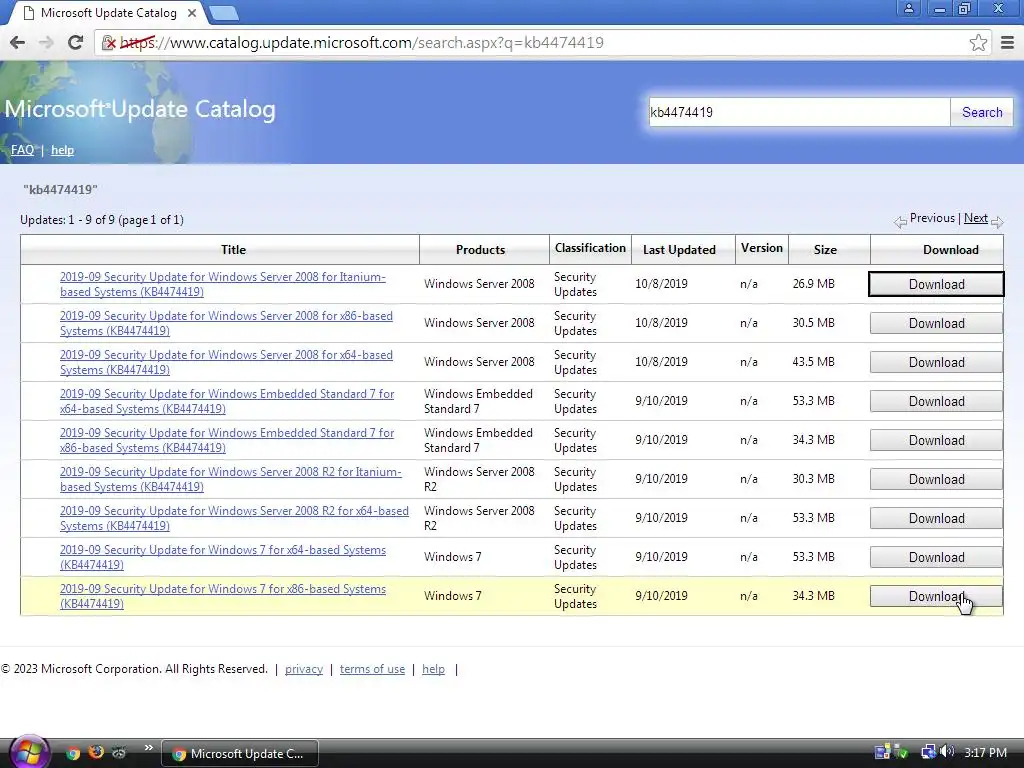Click the browser forward arrow
Viewport: 1024px width, 768px height.
[46, 42]
